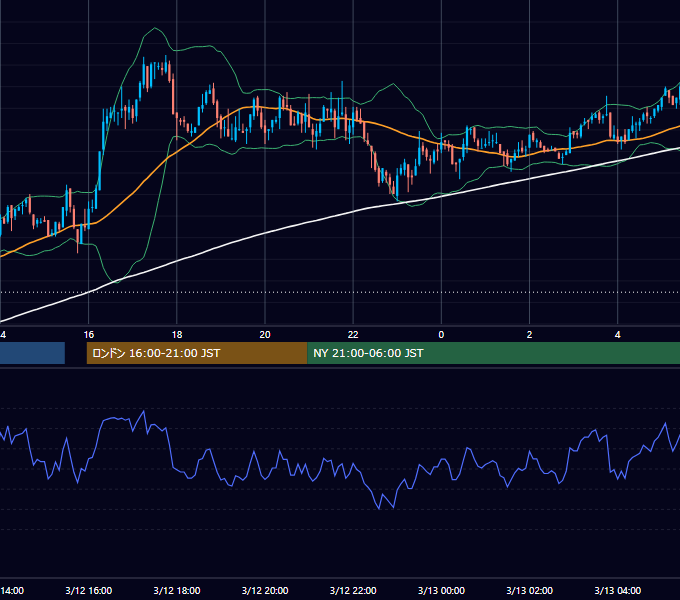The height and width of the screenshot is (600, 680).
Task: Click the 0 hour label on price chart axis
Action: pos(441,335)
